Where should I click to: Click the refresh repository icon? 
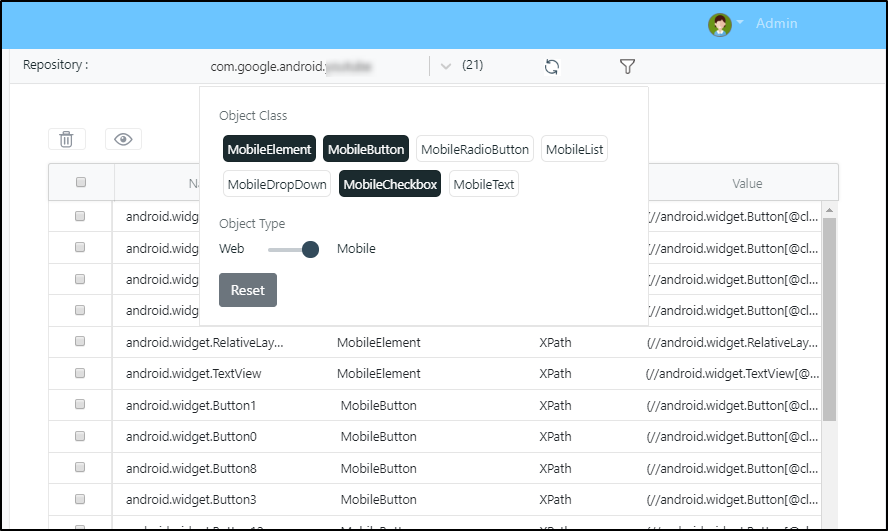(x=551, y=66)
